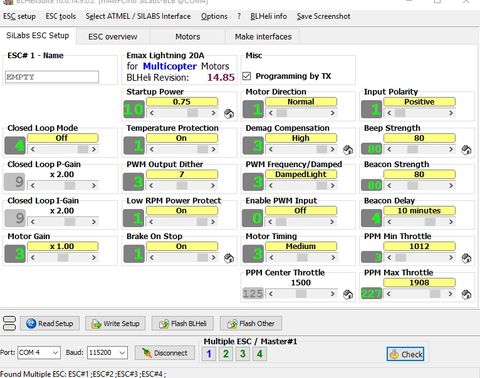Image resolution: width=480 pixels, height=378 pixels.
Task: Click the stacked panels icon left of Read Setup
Action: 9,323
